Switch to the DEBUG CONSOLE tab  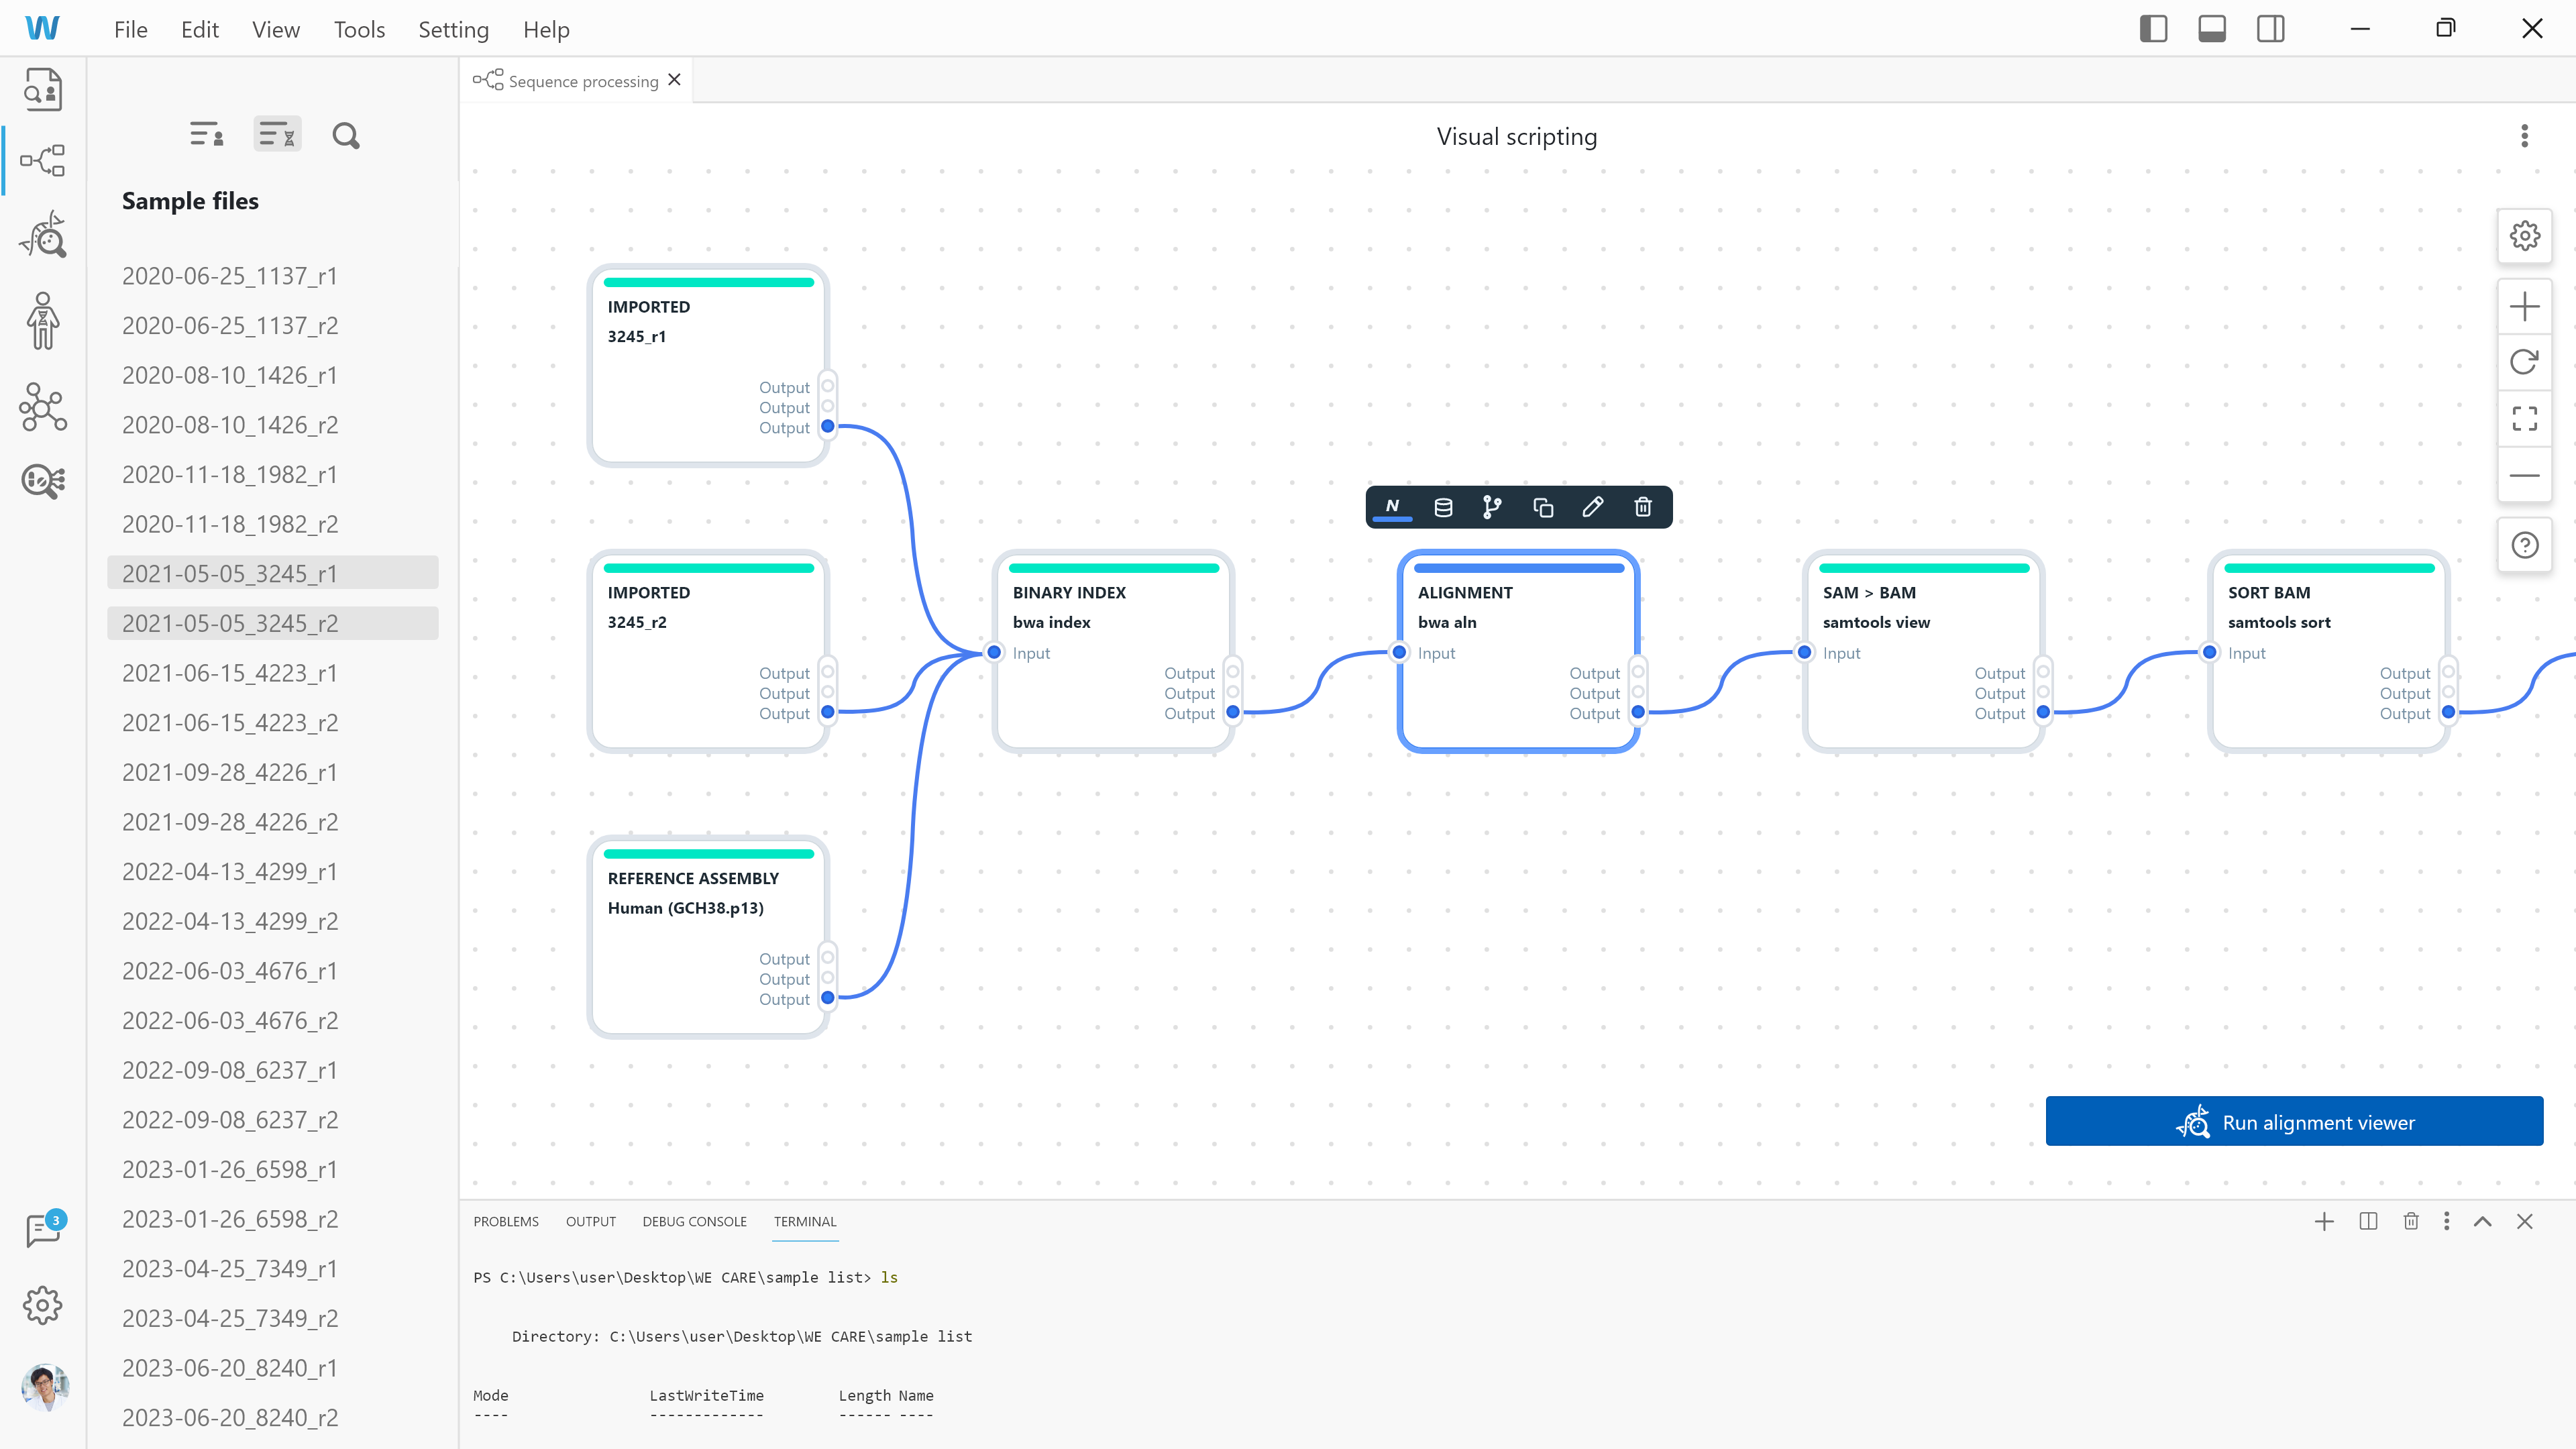tap(694, 1221)
